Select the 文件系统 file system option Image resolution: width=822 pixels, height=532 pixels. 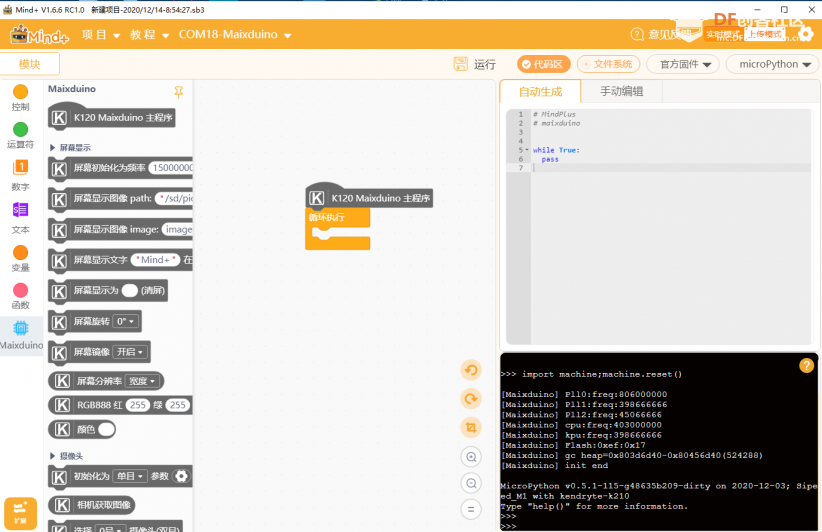pos(608,64)
